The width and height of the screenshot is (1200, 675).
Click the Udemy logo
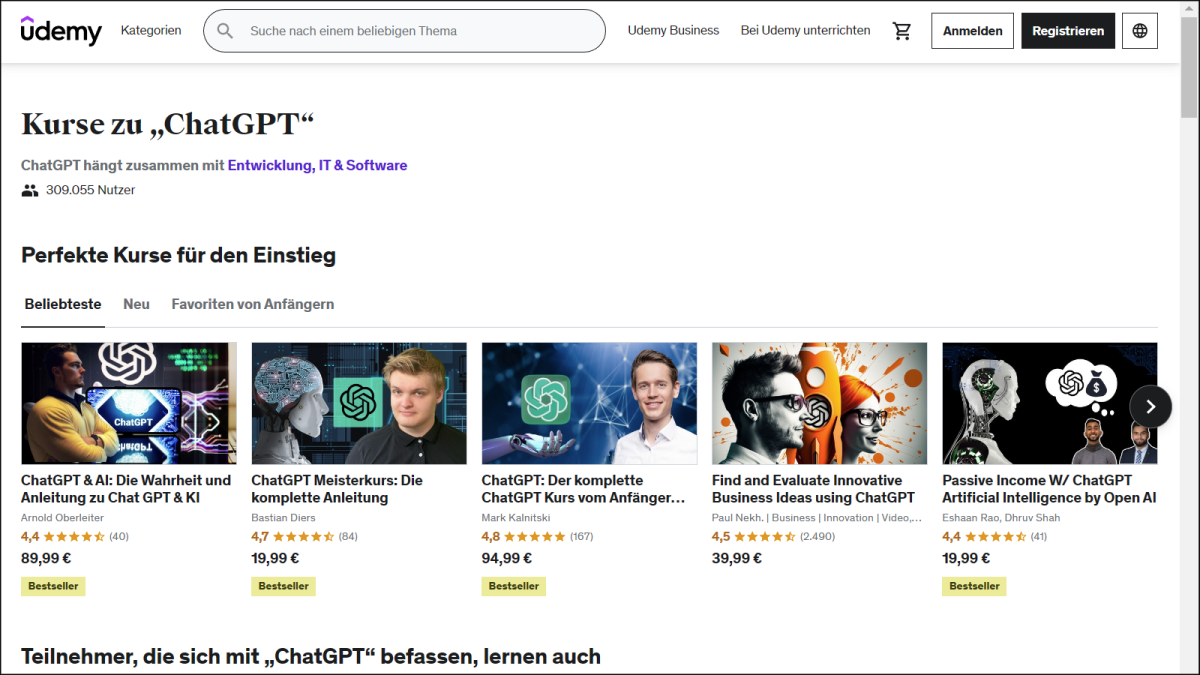tap(61, 31)
